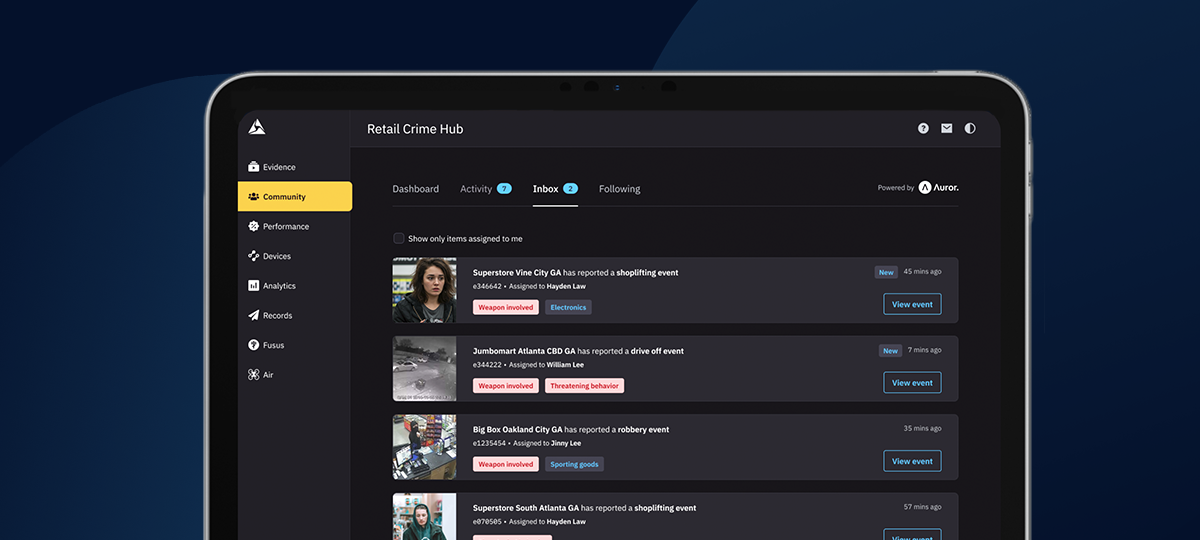Click assignee name 'Jinny Lee'
The width and height of the screenshot is (1200, 540).
pos(565,443)
